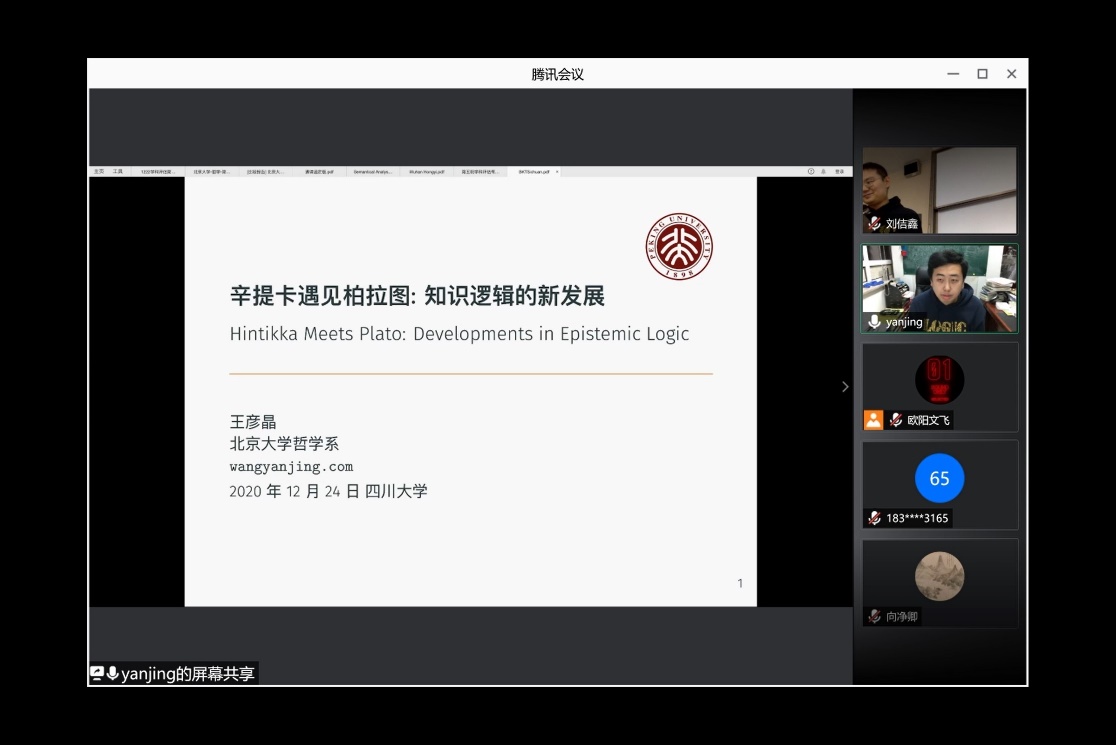Open the 主页 home tab in the PDF viewer
This screenshot has width=1116, height=745.
tap(99, 172)
